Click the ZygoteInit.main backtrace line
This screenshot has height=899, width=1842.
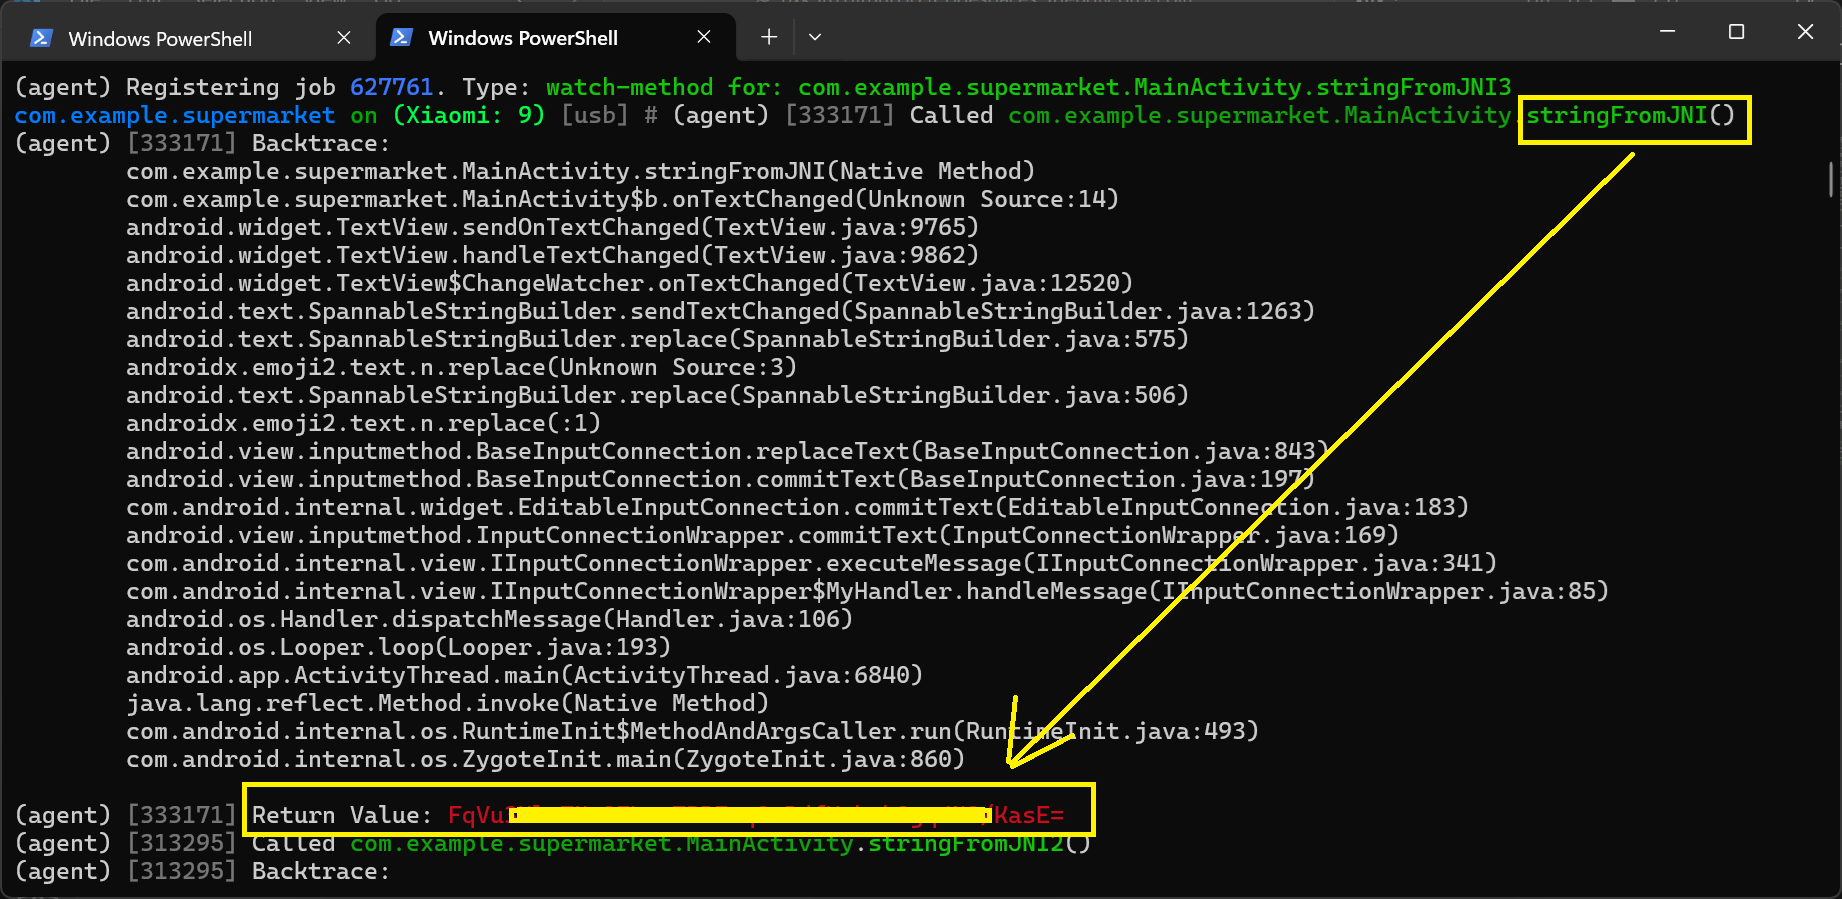click(545, 759)
